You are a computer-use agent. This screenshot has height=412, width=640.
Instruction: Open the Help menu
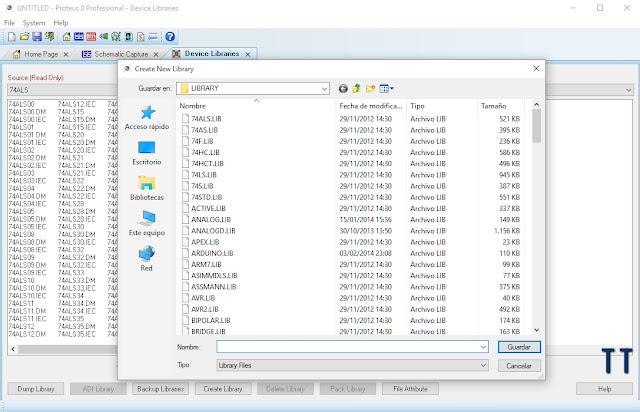(61, 23)
